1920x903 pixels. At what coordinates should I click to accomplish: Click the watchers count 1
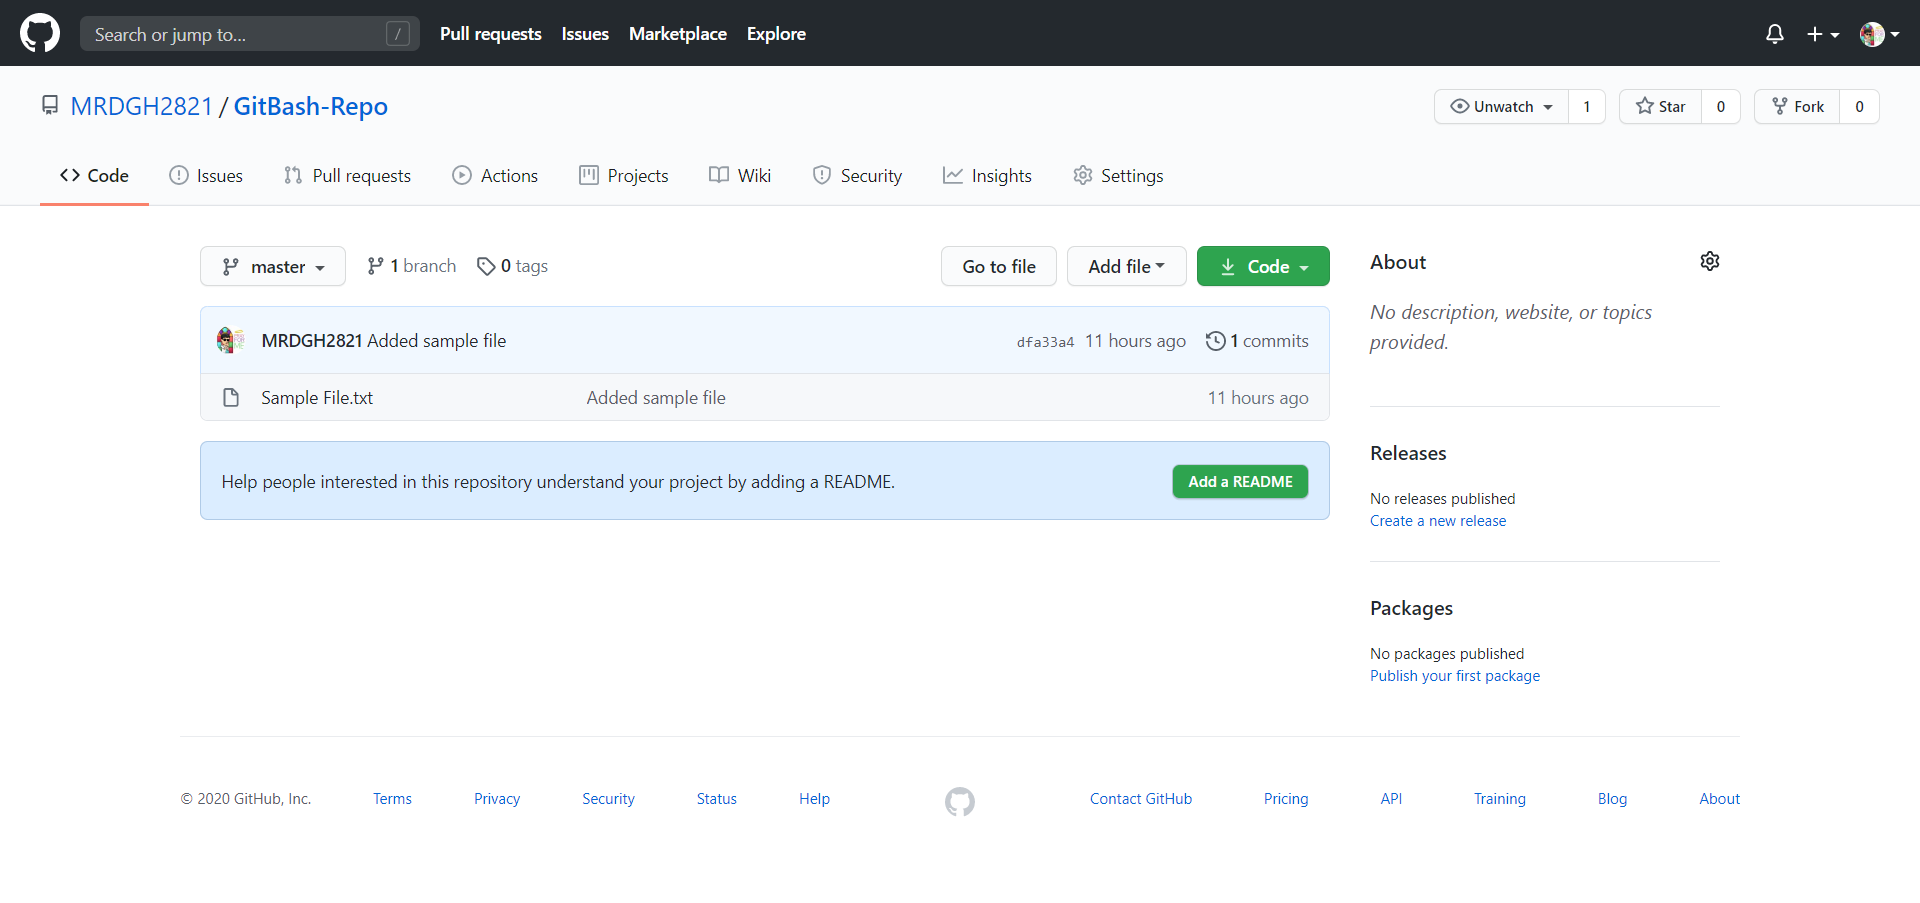pos(1587,107)
